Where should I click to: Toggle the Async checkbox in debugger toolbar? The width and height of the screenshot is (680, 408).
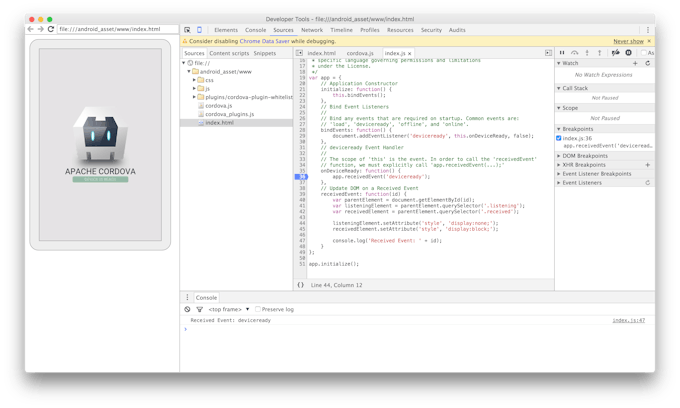[644, 53]
